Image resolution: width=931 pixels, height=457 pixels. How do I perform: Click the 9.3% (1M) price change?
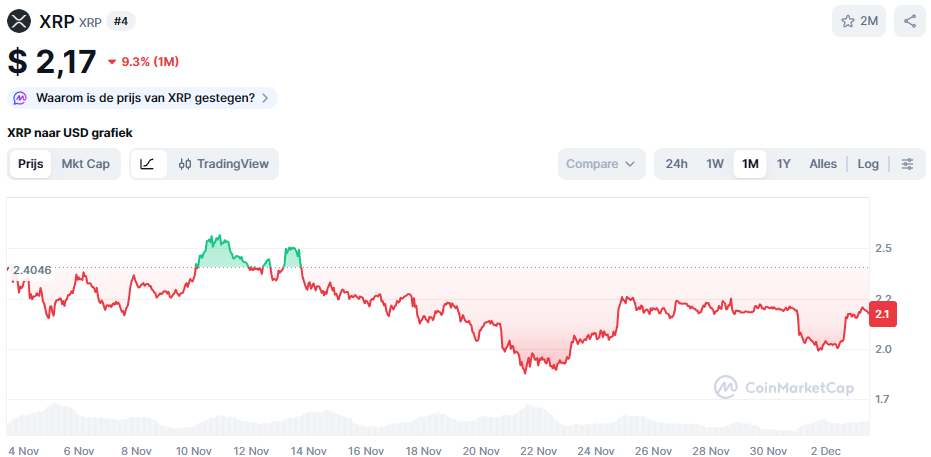(x=143, y=62)
